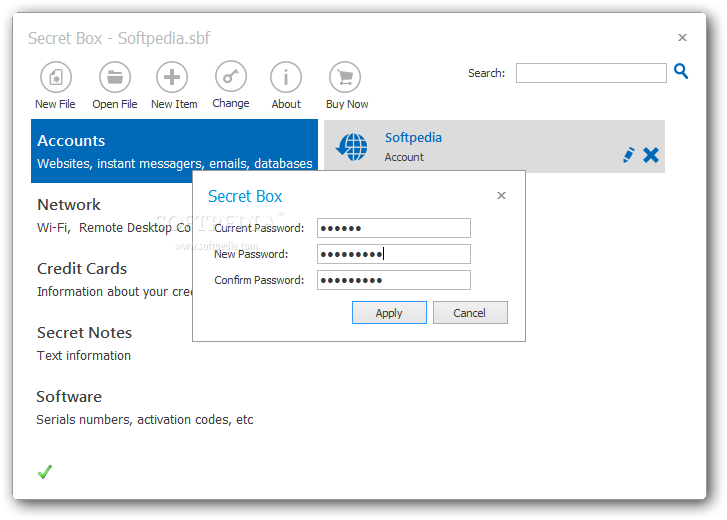The height and width of the screenshot is (520, 727).
Task: Select the Software category
Action: click(x=174, y=407)
